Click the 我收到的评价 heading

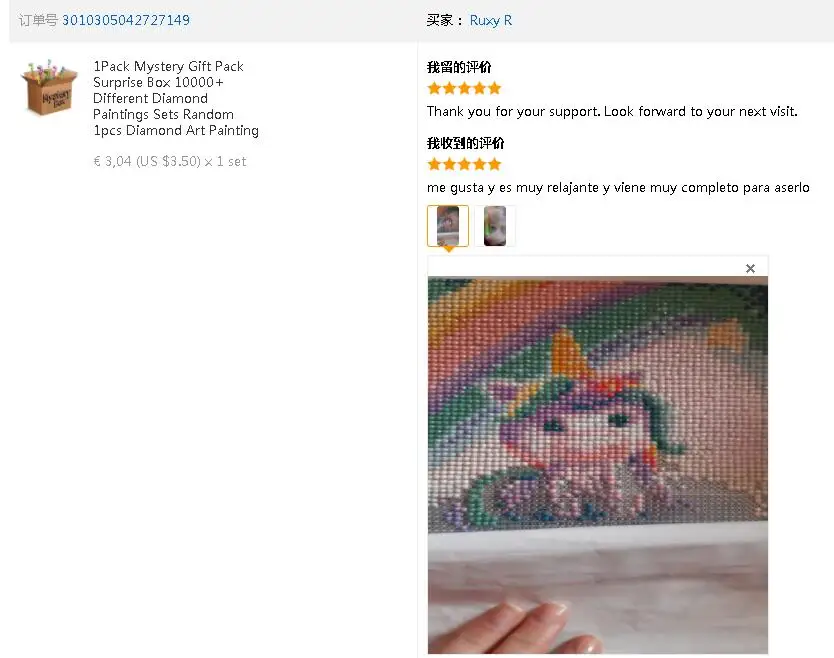(465, 143)
